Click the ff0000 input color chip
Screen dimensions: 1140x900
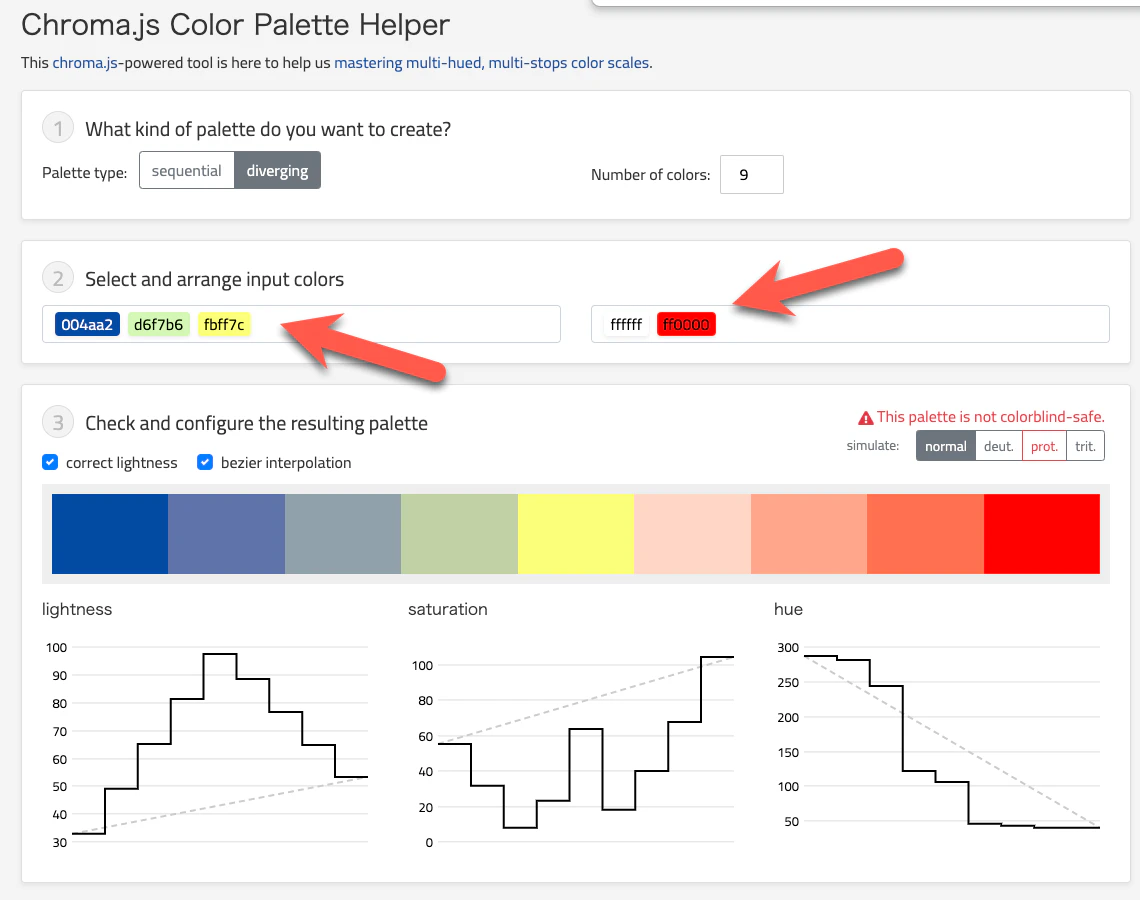686,324
